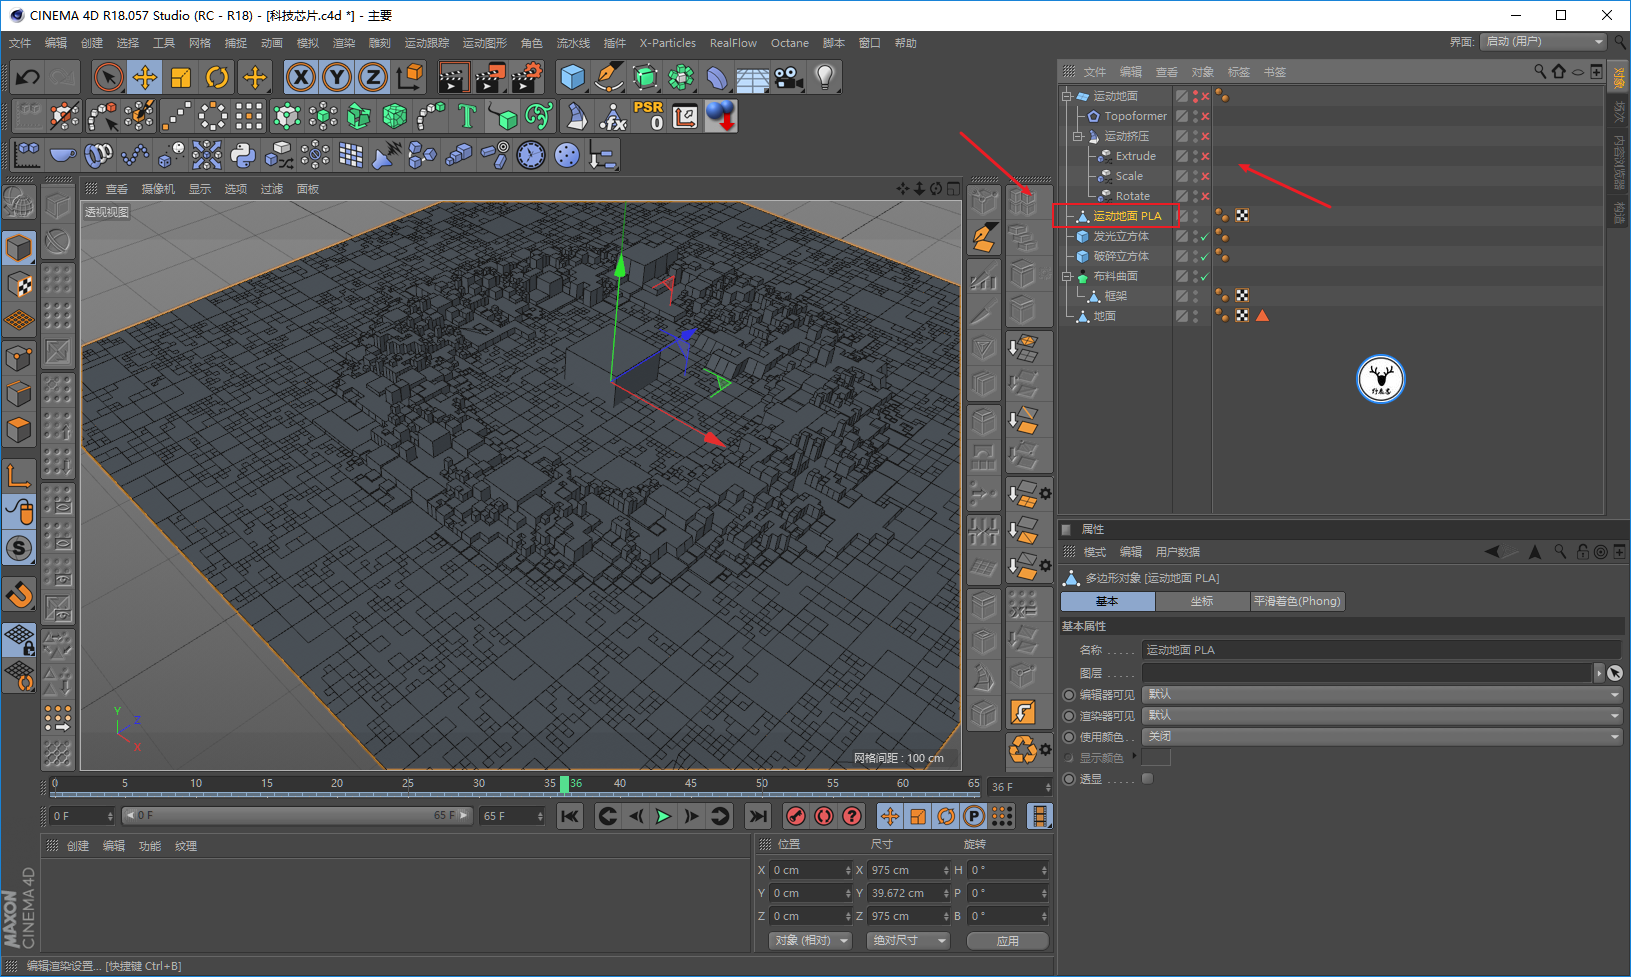
Task: Switch to the 平滑着色(Phong) tab
Action: (x=1297, y=601)
